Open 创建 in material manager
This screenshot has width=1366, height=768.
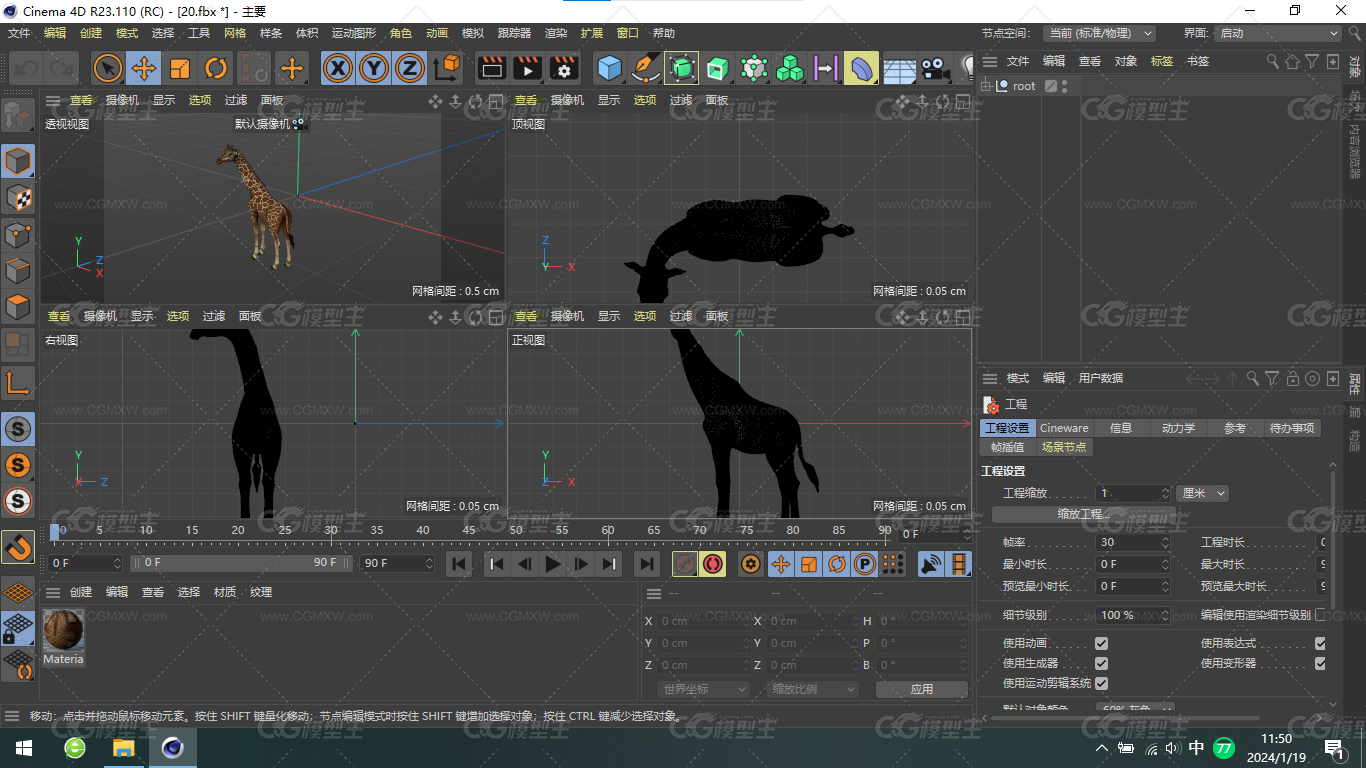[x=81, y=592]
